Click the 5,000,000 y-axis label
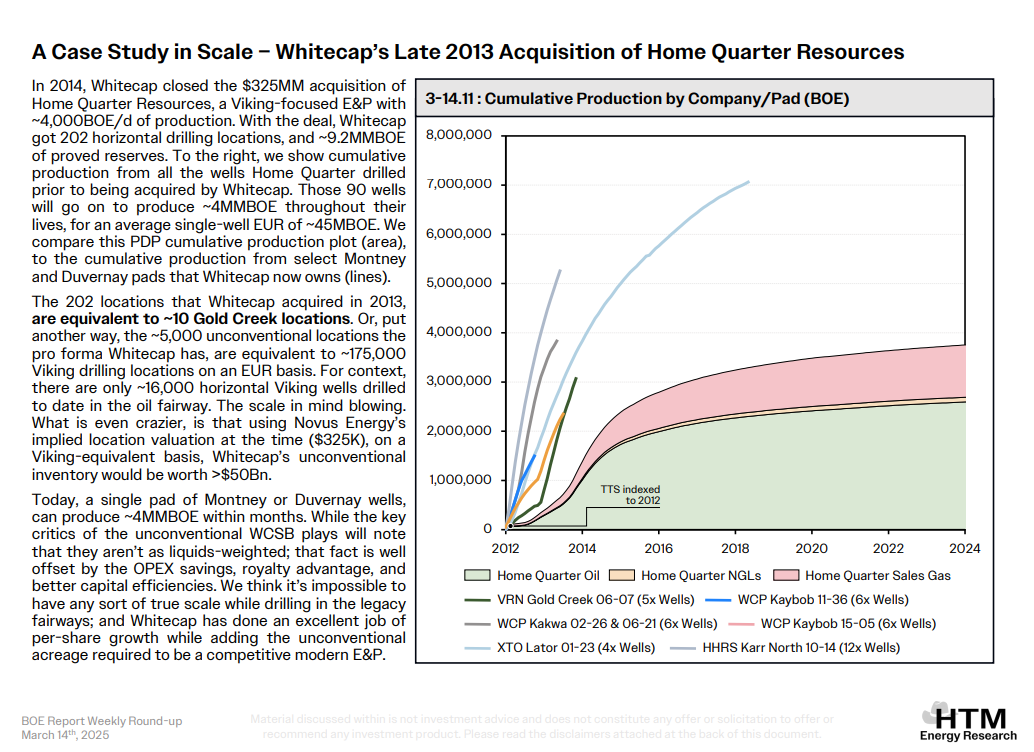This screenshot has width=1034, height=752. click(459, 282)
